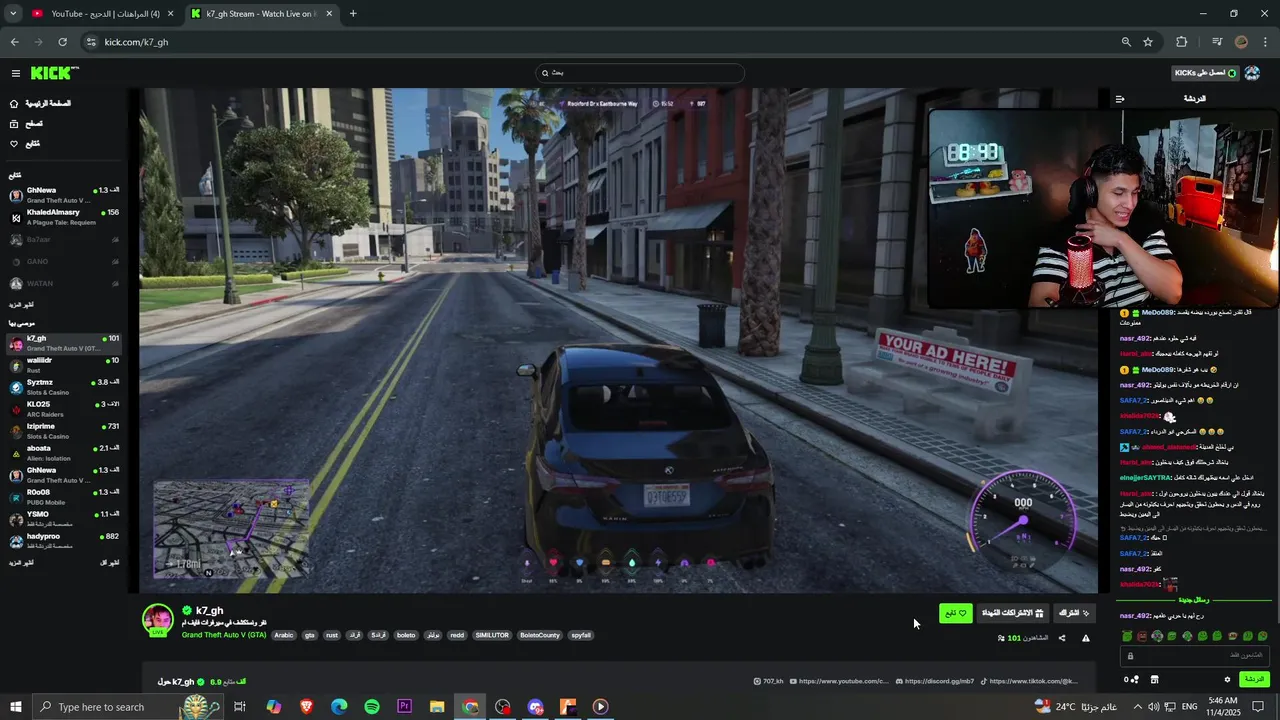Image resolution: width=1280 pixels, height=720 pixels.
Task: Bookmark this page with star icon
Action: point(1148,42)
